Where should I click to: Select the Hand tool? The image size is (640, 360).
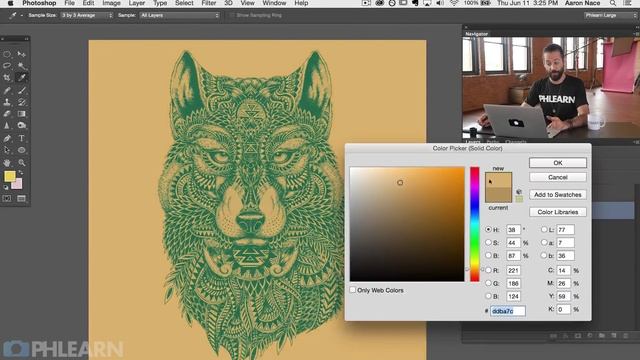pos(7,162)
